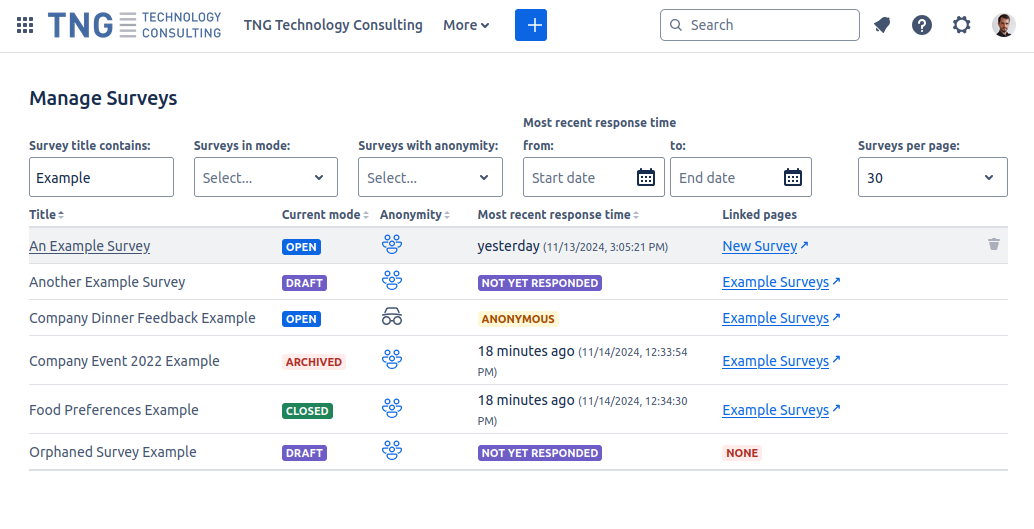Screen dimensions: 1034x529
Task: Open the help question mark icon
Action: point(922,25)
